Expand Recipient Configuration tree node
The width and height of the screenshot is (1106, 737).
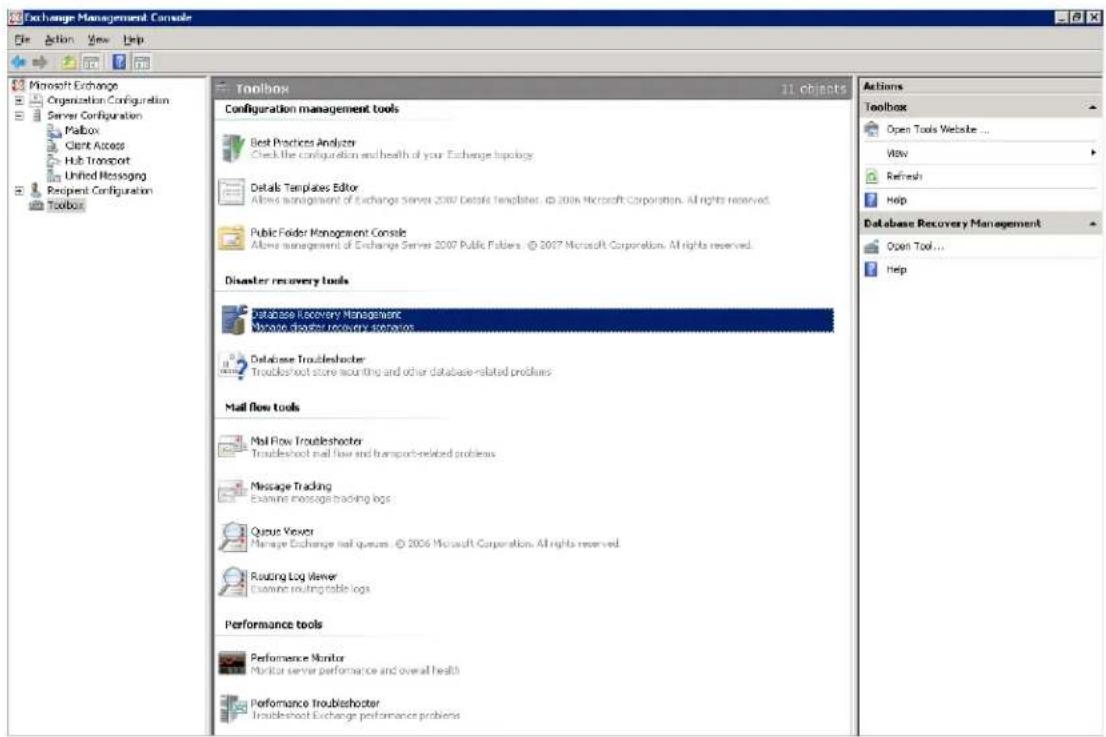(19, 190)
